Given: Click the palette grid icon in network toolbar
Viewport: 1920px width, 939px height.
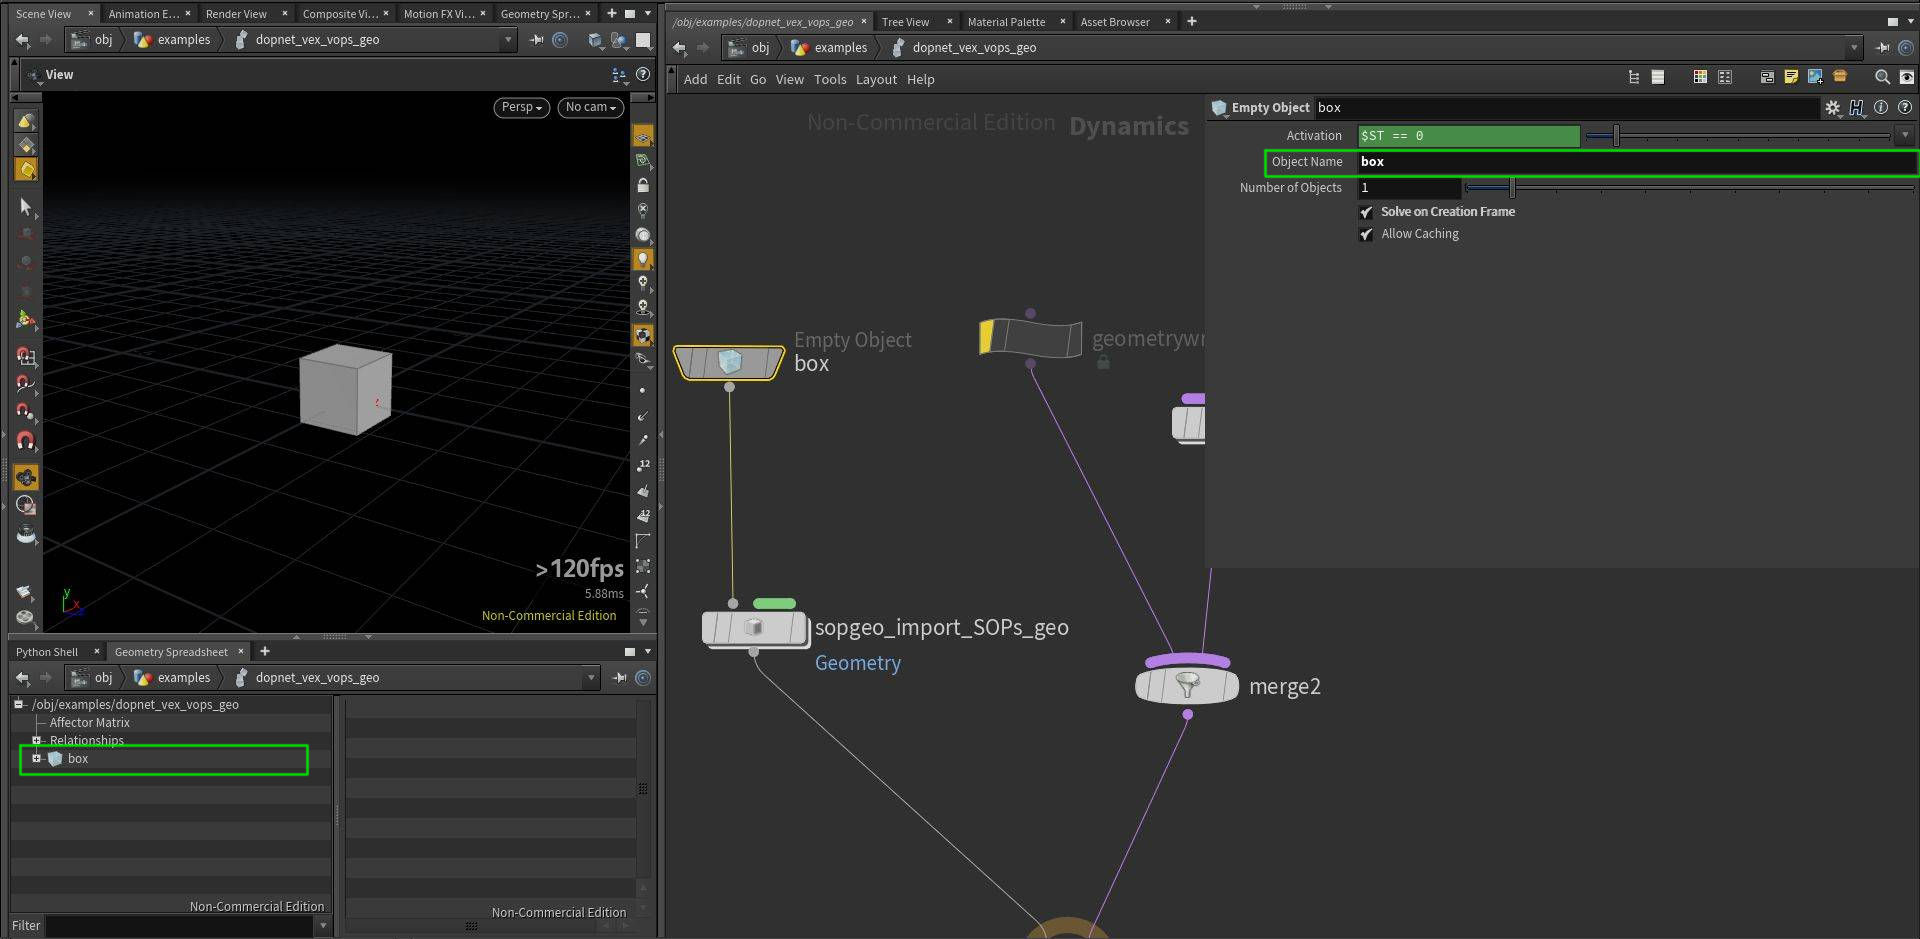Looking at the screenshot, I should point(1700,77).
